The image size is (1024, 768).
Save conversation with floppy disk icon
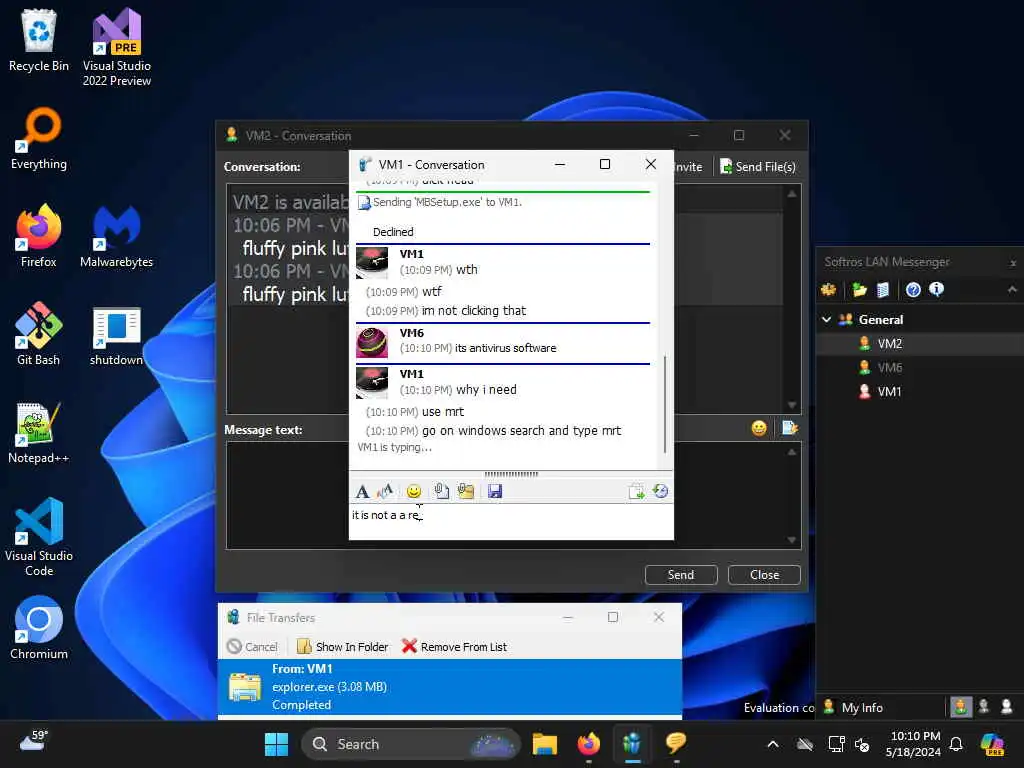click(x=495, y=491)
